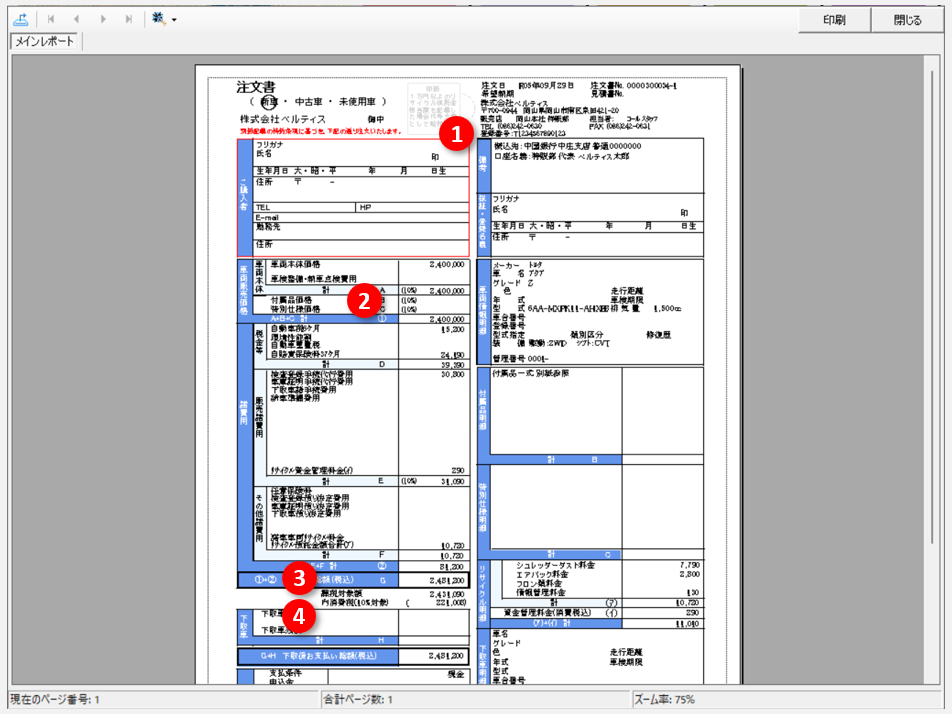Image resolution: width=952 pixels, height=714 pixels.
Task: Select the メインレポート tab
Action: tap(44, 41)
